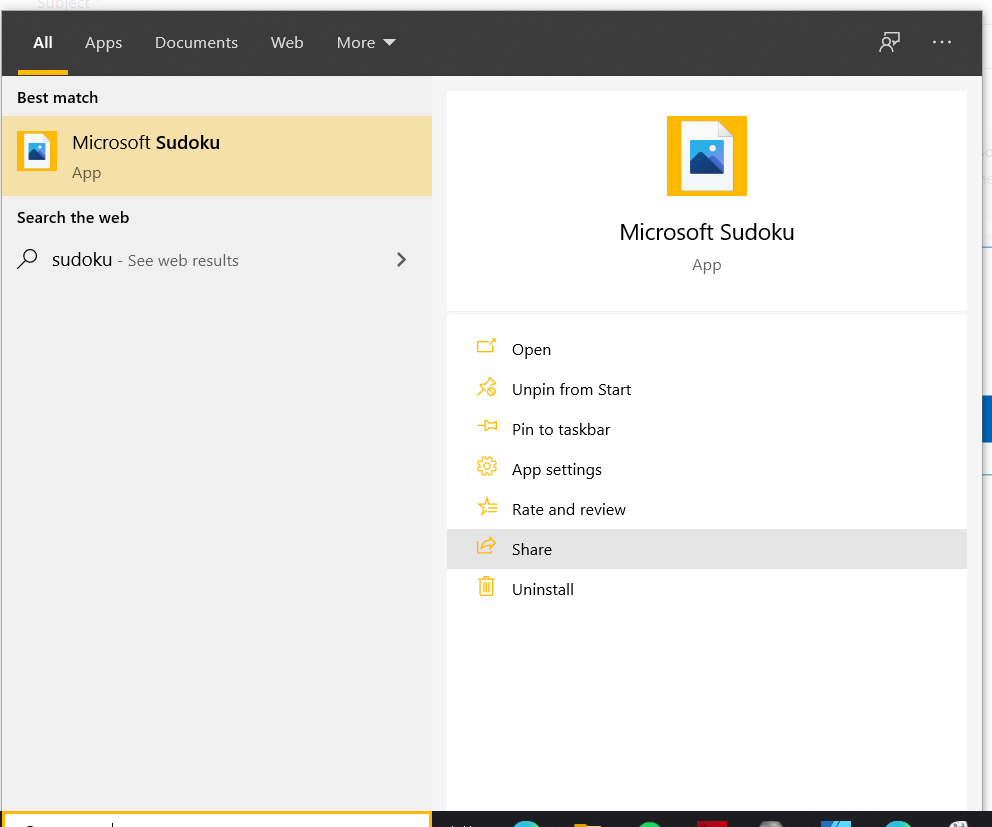Image resolution: width=992 pixels, height=827 pixels.
Task: Open the Documents search tab
Action: 196,43
